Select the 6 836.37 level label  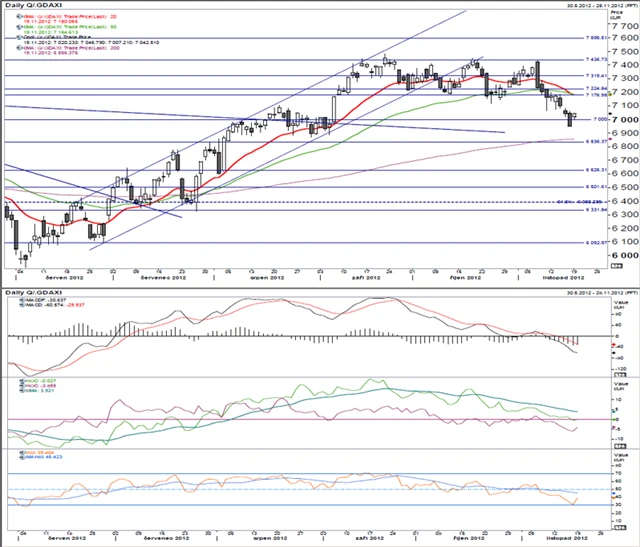[x=596, y=142]
